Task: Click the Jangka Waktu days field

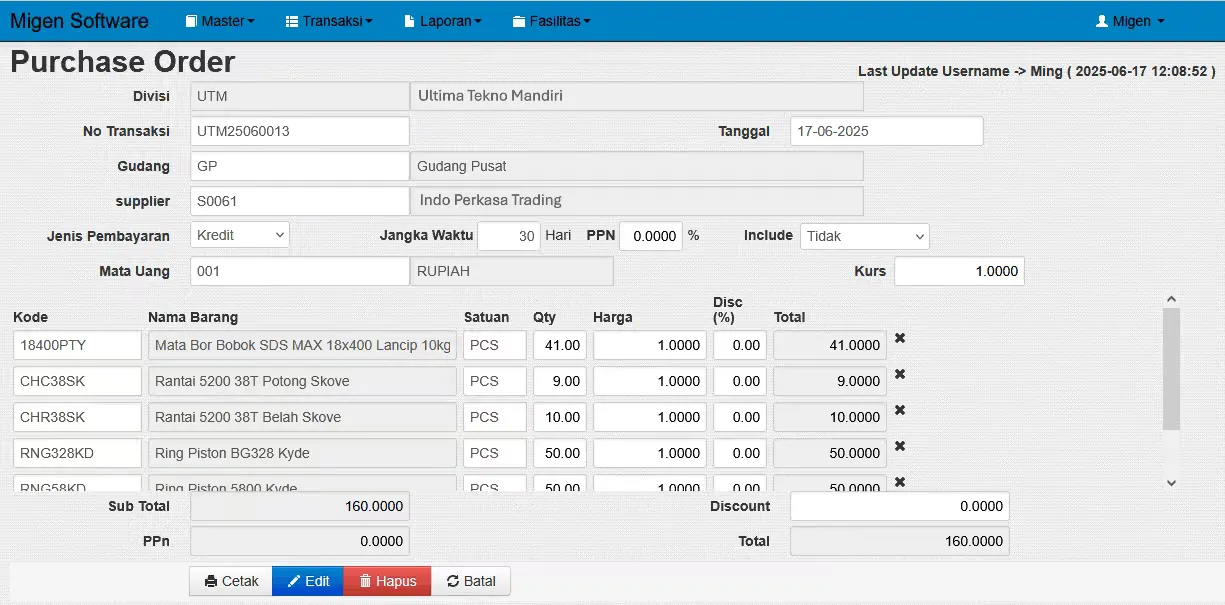Action: coord(509,236)
